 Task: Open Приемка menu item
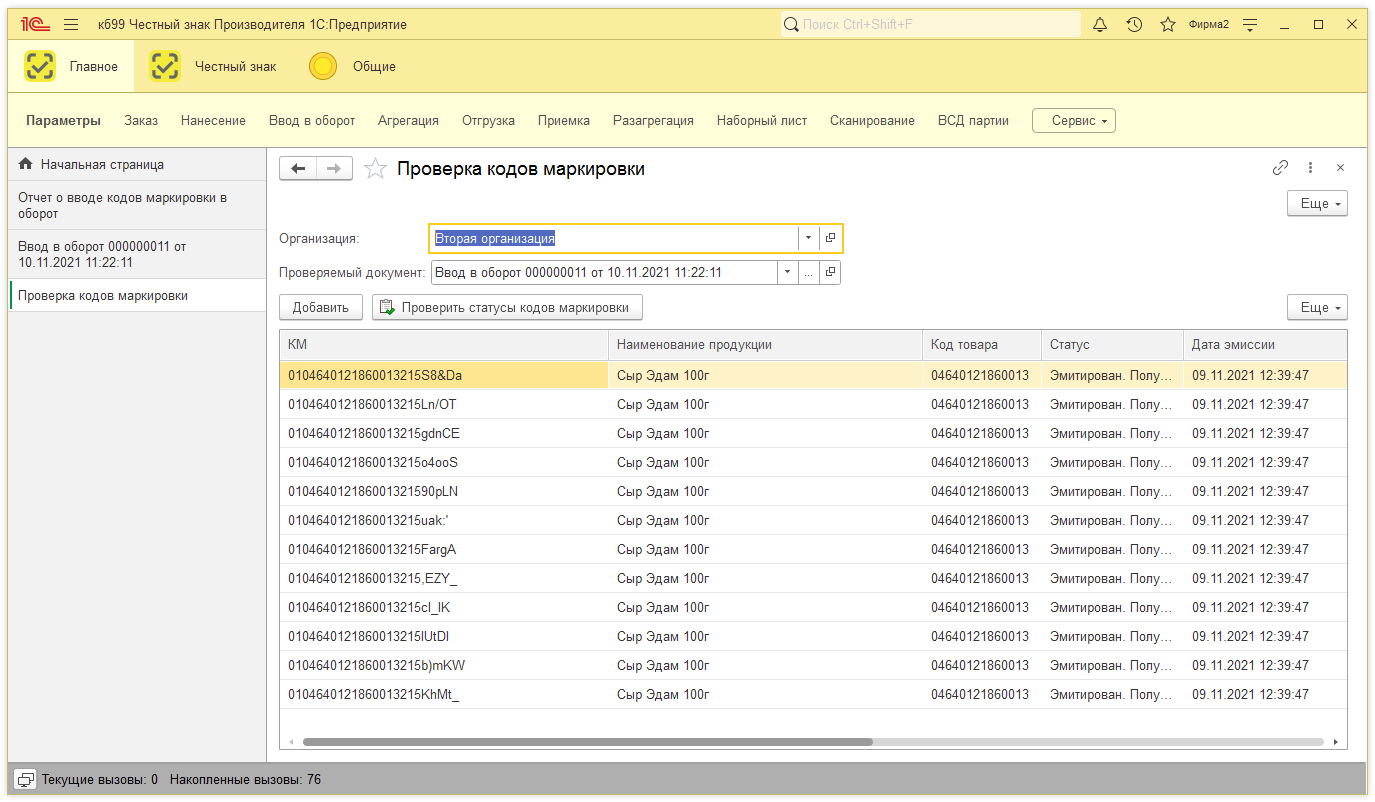pyautogui.click(x=564, y=121)
